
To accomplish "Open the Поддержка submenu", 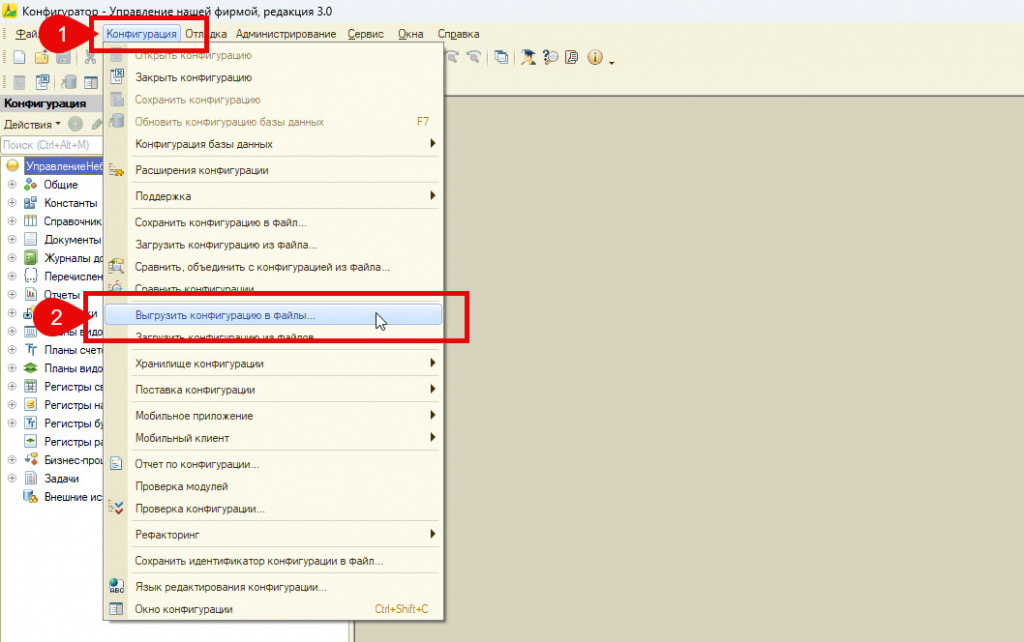I will pyautogui.click(x=273, y=196).
